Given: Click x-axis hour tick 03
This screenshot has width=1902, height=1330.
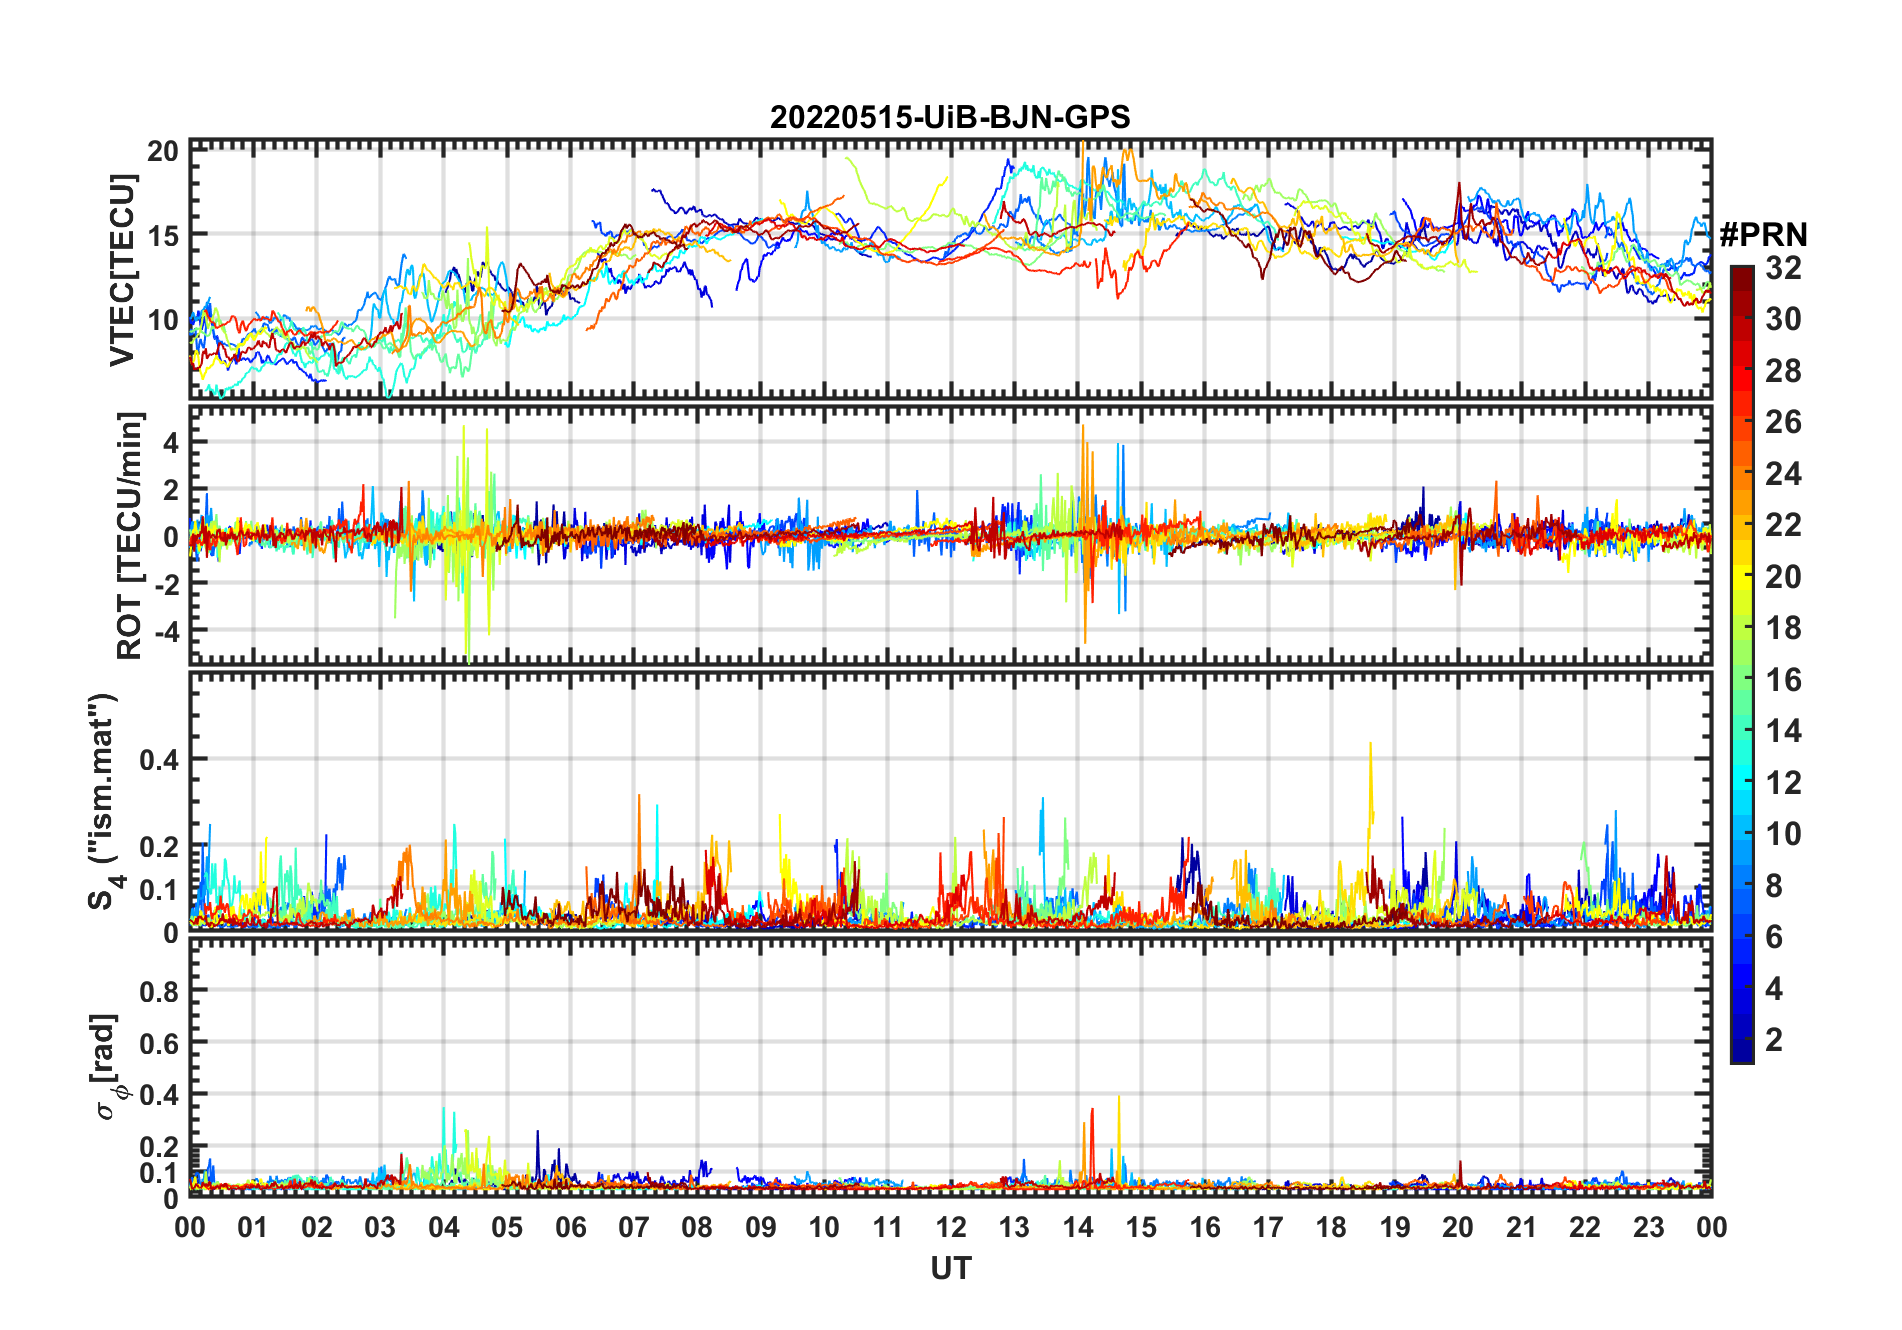Looking at the screenshot, I should [x=380, y=1227].
